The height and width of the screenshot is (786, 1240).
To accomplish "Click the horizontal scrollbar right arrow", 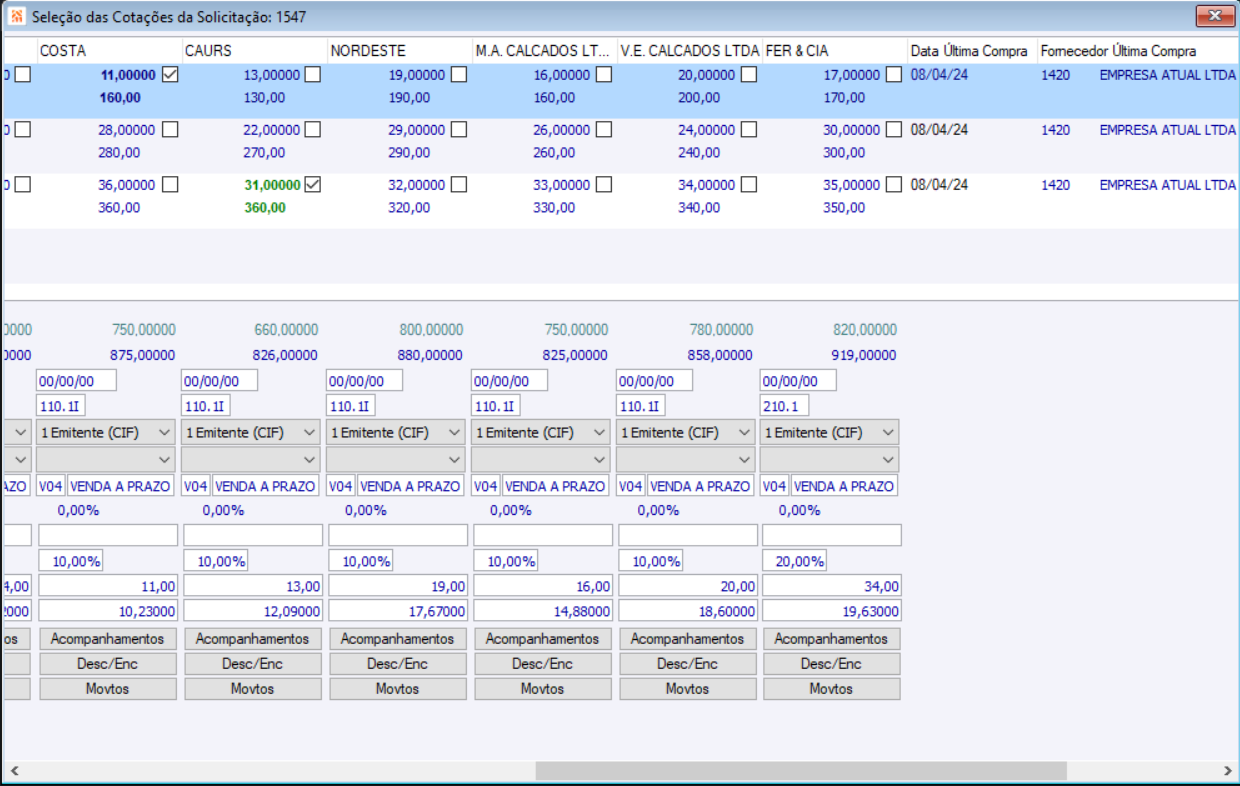I will 1227,771.
